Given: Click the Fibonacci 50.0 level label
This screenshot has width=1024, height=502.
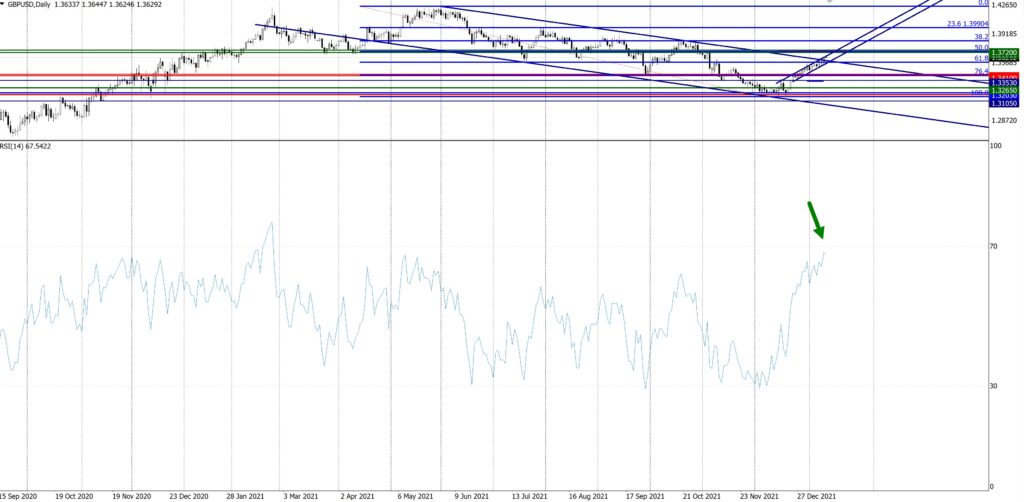Looking at the screenshot, I should coord(981,47).
